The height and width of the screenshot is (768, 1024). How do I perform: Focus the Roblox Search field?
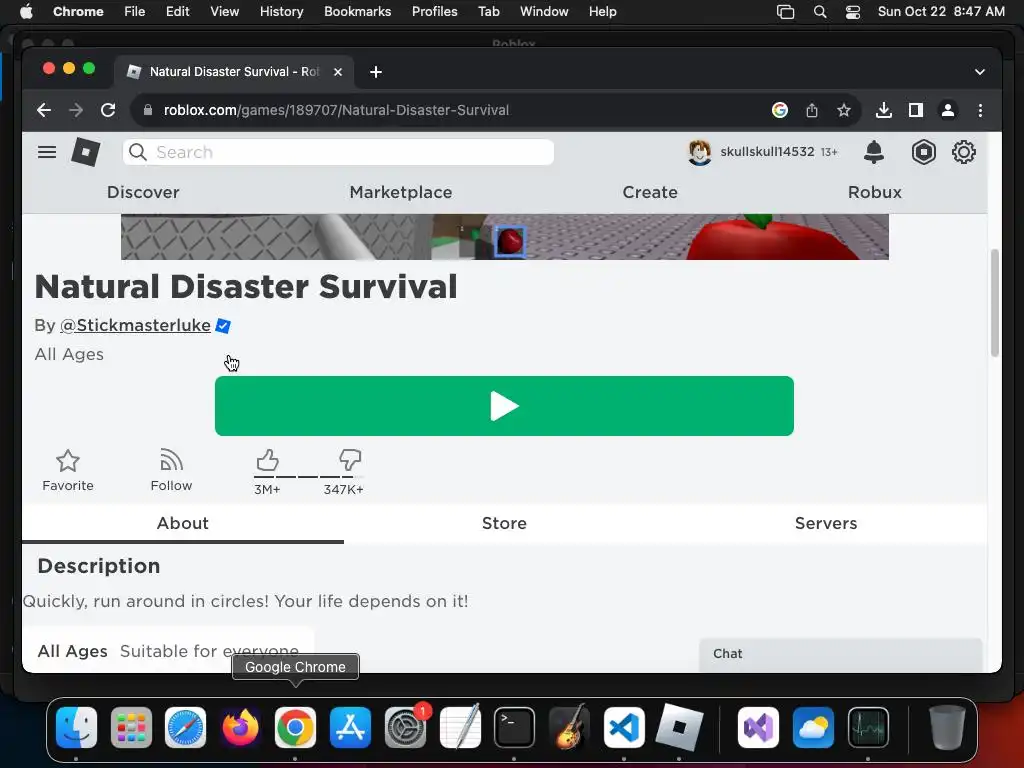pyautogui.click(x=338, y=152)
